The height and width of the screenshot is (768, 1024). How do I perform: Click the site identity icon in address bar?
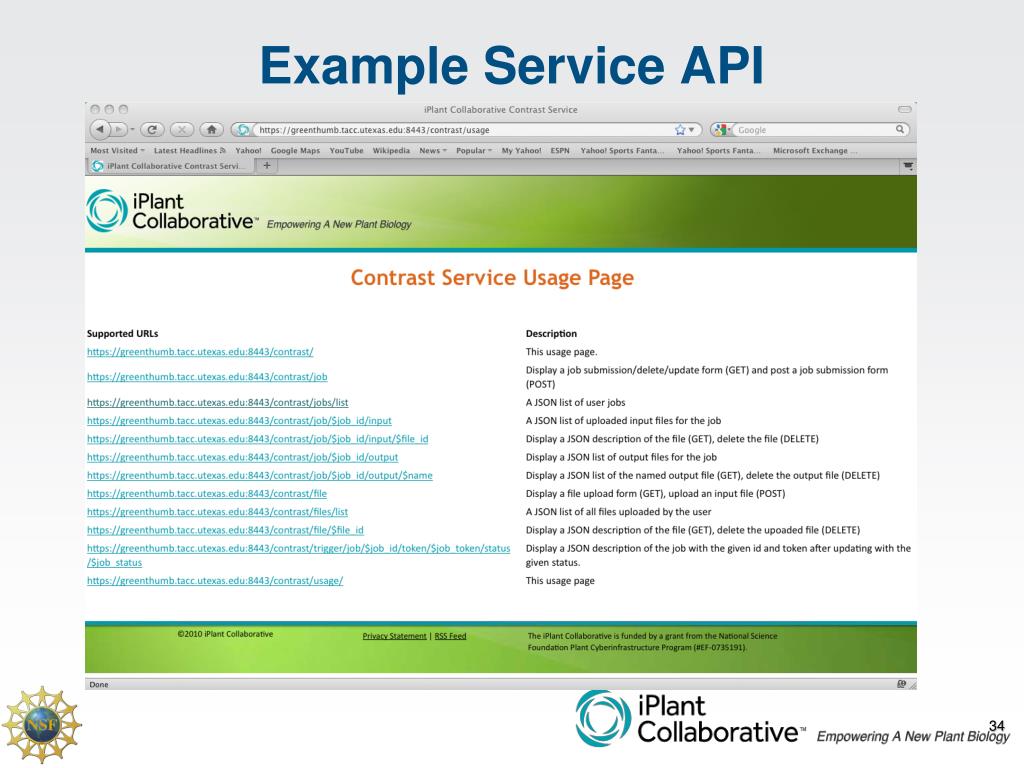(243, 130)
